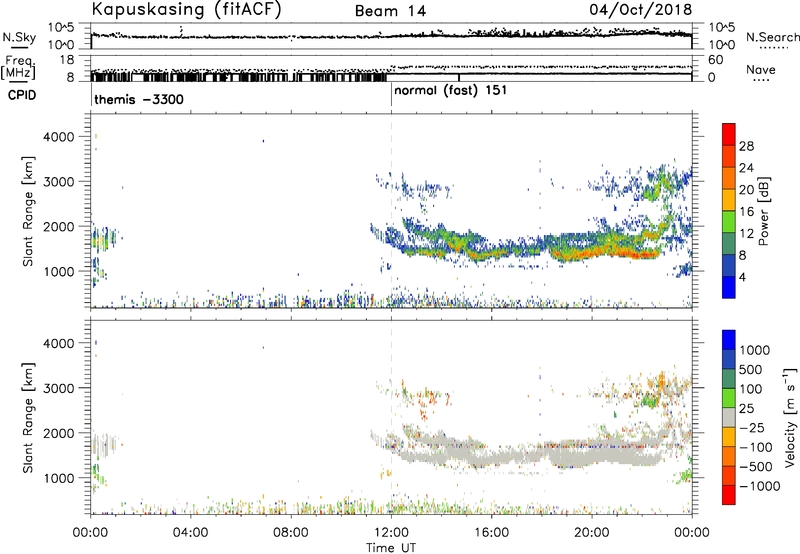Click the "normal (fast) 151" CPID entry
Image resolution: width=800 pixels, height=554 pixels.
(x=451, y=91)
